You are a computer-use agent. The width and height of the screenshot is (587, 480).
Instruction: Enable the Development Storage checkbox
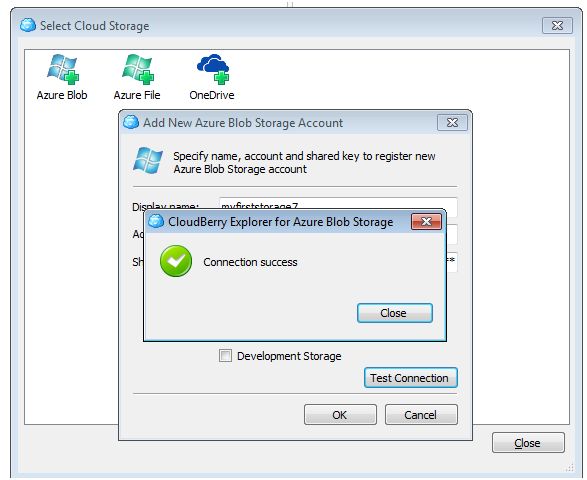pos(225,356)
